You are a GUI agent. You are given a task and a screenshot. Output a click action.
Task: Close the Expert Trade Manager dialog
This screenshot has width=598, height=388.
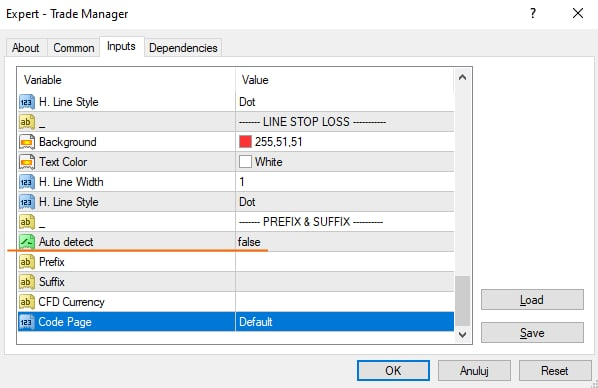[x=578, y=13]
